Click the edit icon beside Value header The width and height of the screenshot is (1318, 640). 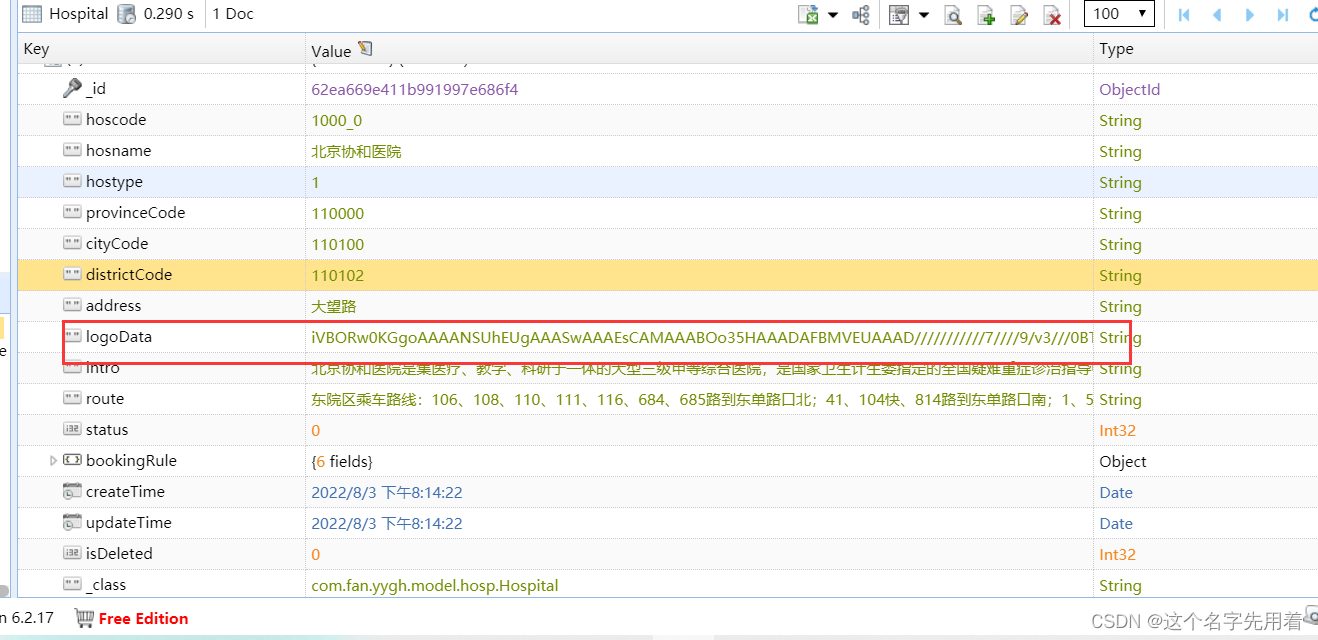(365, 48)
